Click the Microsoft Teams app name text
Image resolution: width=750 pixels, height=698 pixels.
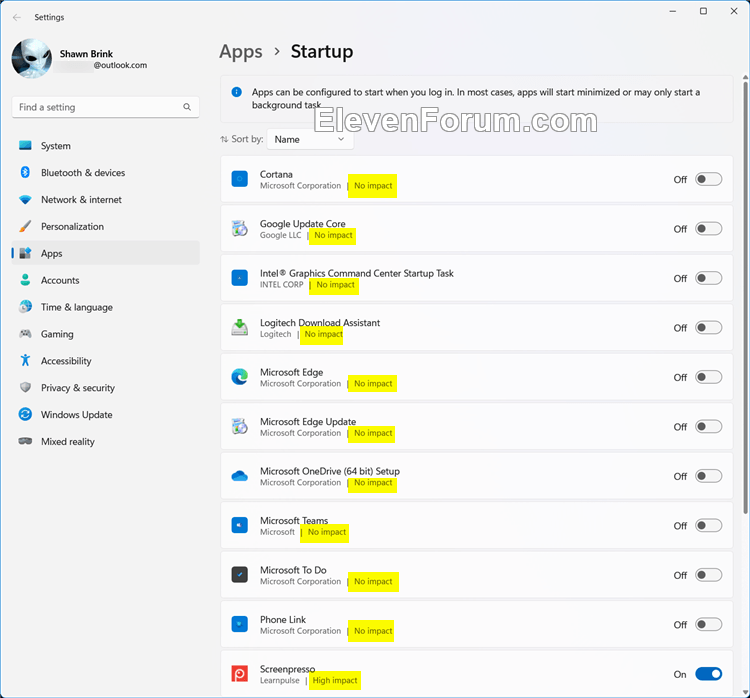point(294,520)
